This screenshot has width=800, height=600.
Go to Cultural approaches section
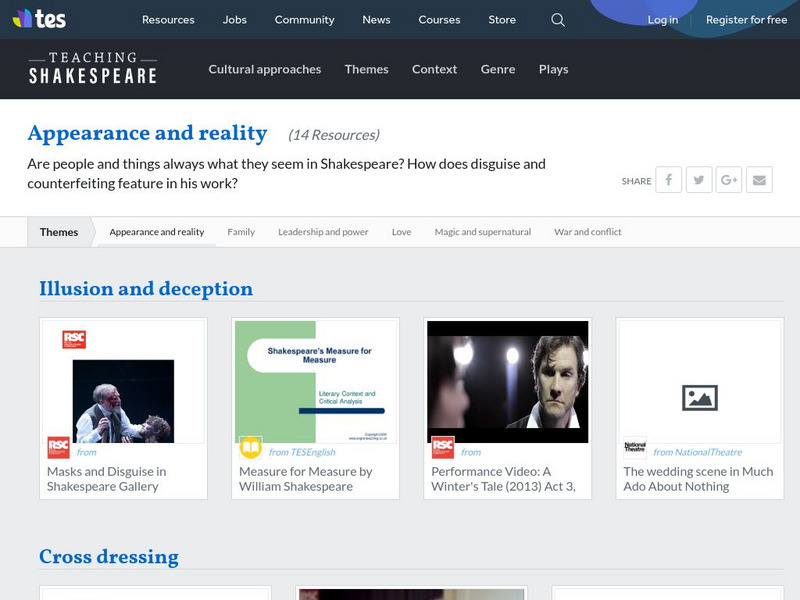264,69
